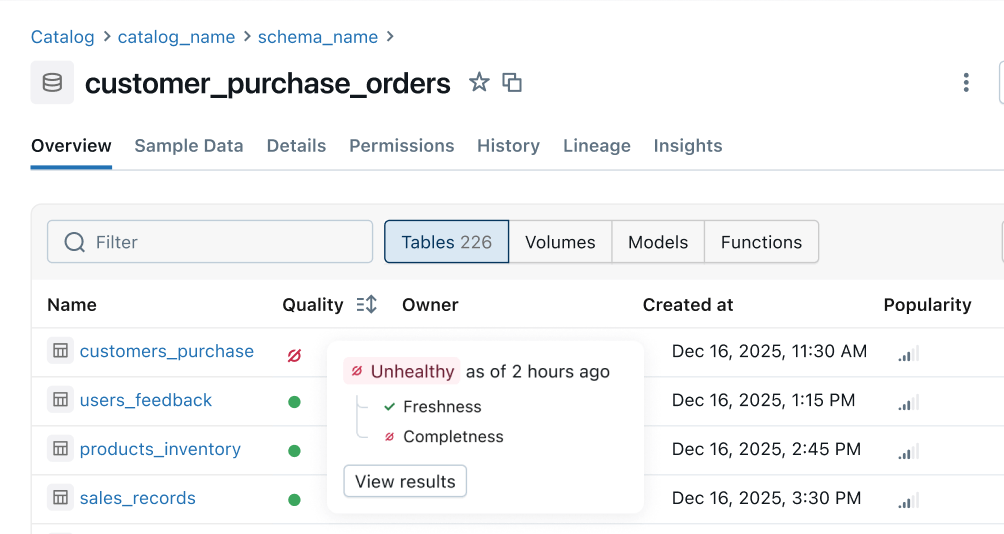Click the database icon next to title

pyautogui.click(x=52, y=82)
